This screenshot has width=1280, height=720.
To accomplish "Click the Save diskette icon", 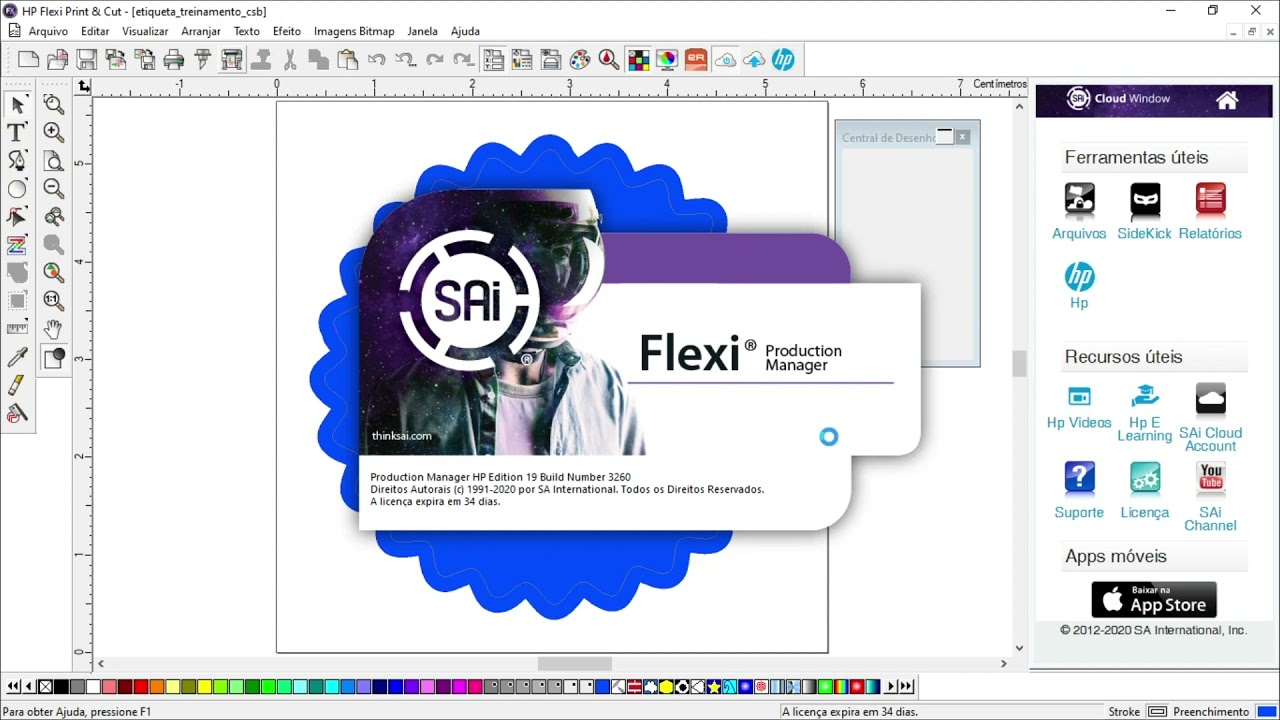I will (87, 60).
